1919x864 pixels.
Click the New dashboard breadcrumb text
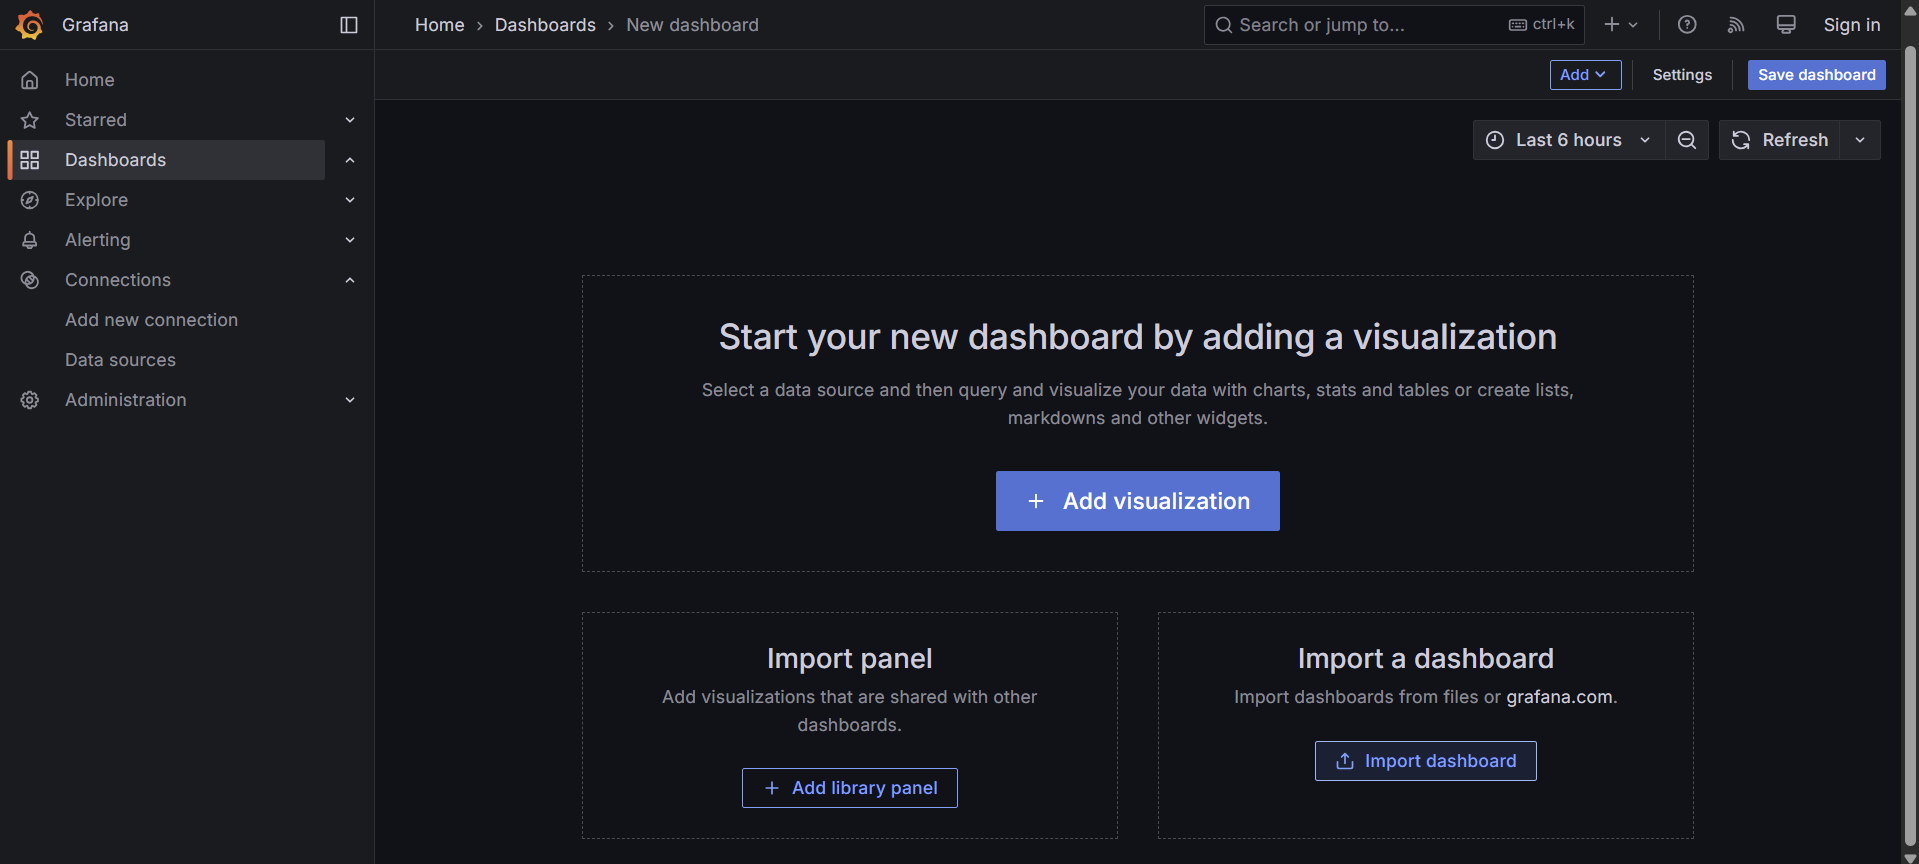coord(692,25)
